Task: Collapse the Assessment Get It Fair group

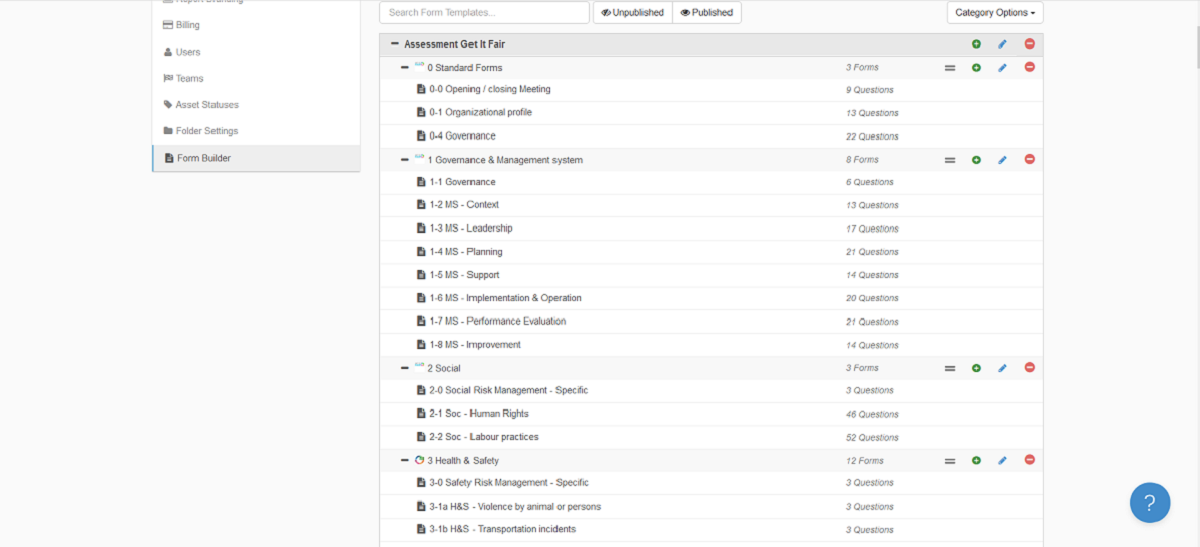Action: (x=394, y=44)
